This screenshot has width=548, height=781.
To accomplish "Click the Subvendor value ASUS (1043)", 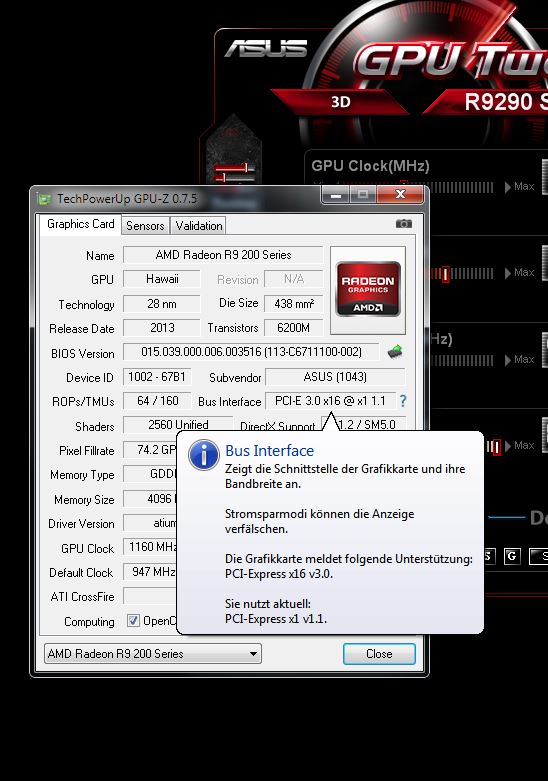I will [335, 377].
